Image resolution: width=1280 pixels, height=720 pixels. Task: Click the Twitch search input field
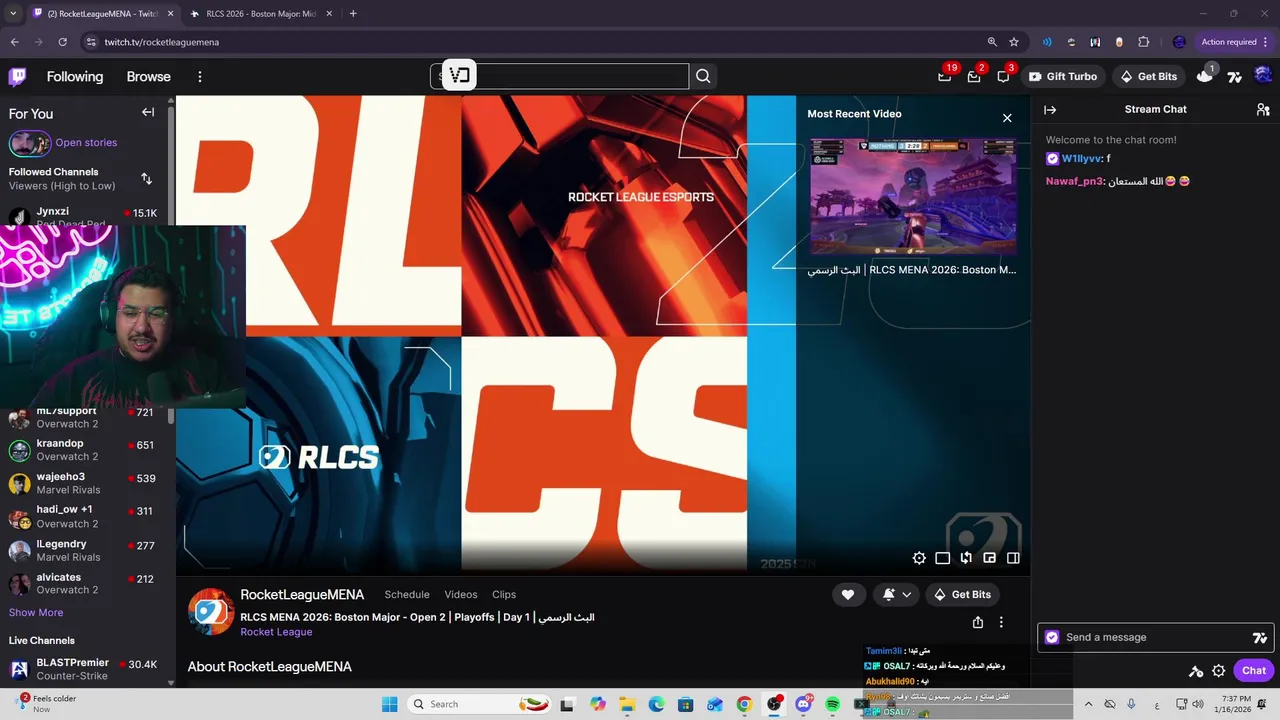tap(560, 76)
